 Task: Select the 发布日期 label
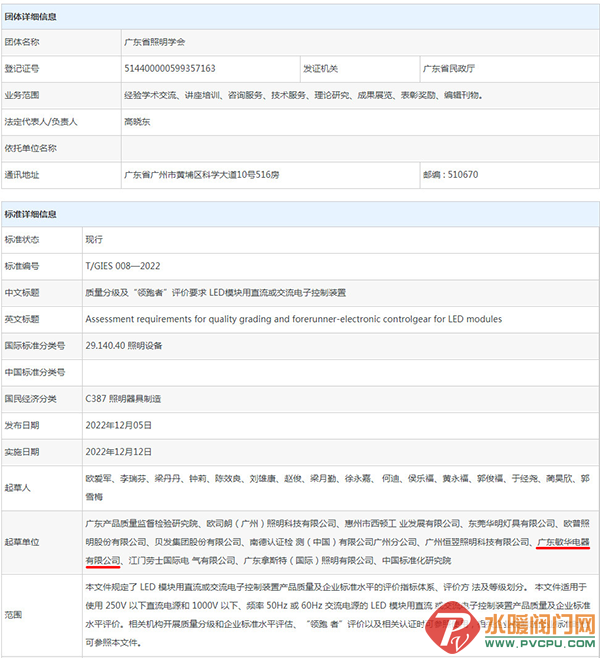22,425
